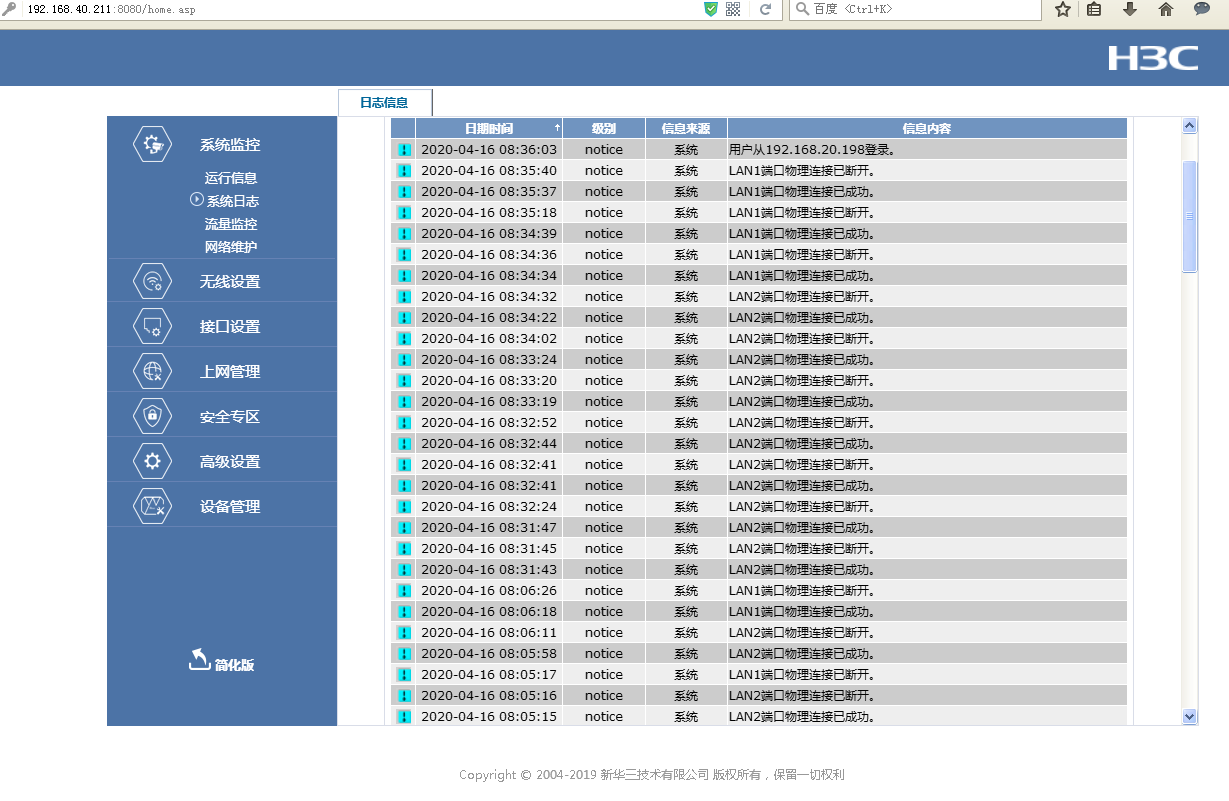Open 系统日志 submenu item

[x=233, y=201]
